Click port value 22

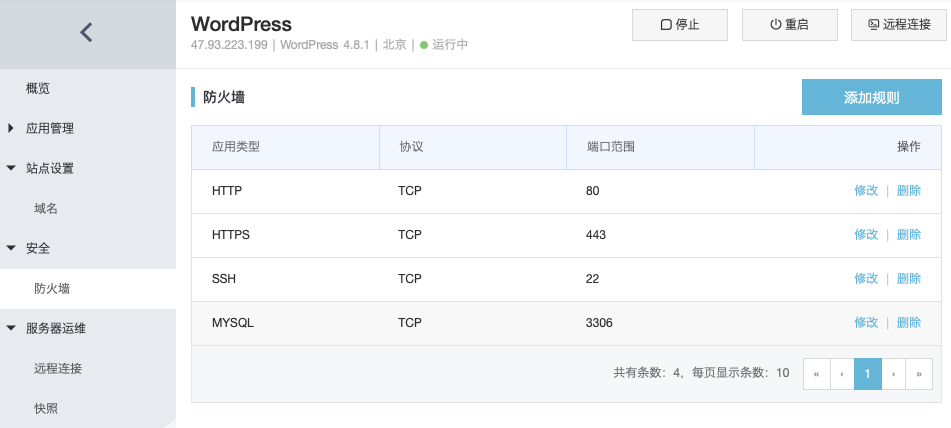[x=593, y=279]
